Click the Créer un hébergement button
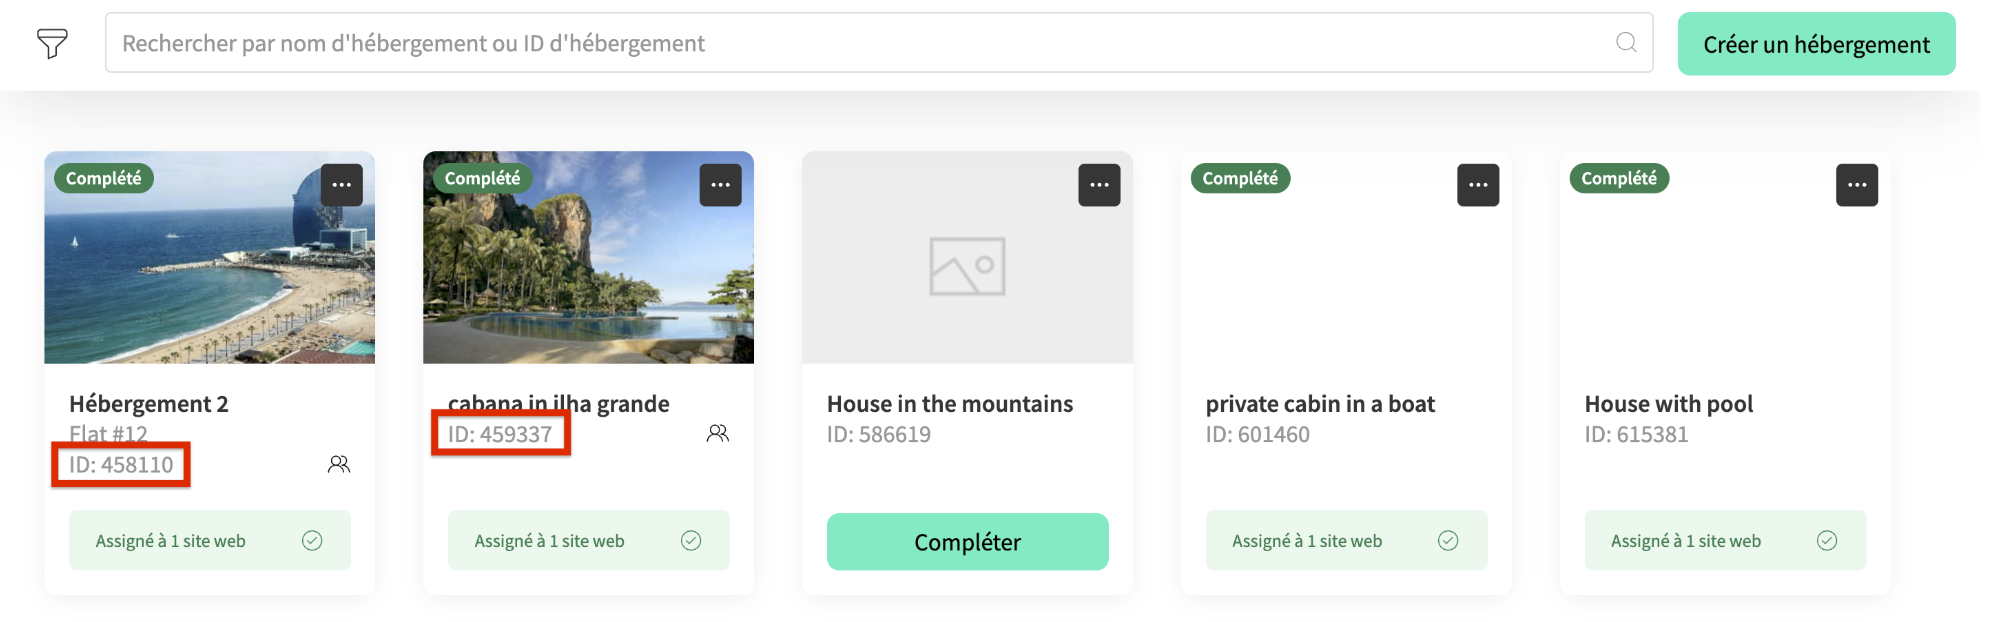 point(1813,43)
